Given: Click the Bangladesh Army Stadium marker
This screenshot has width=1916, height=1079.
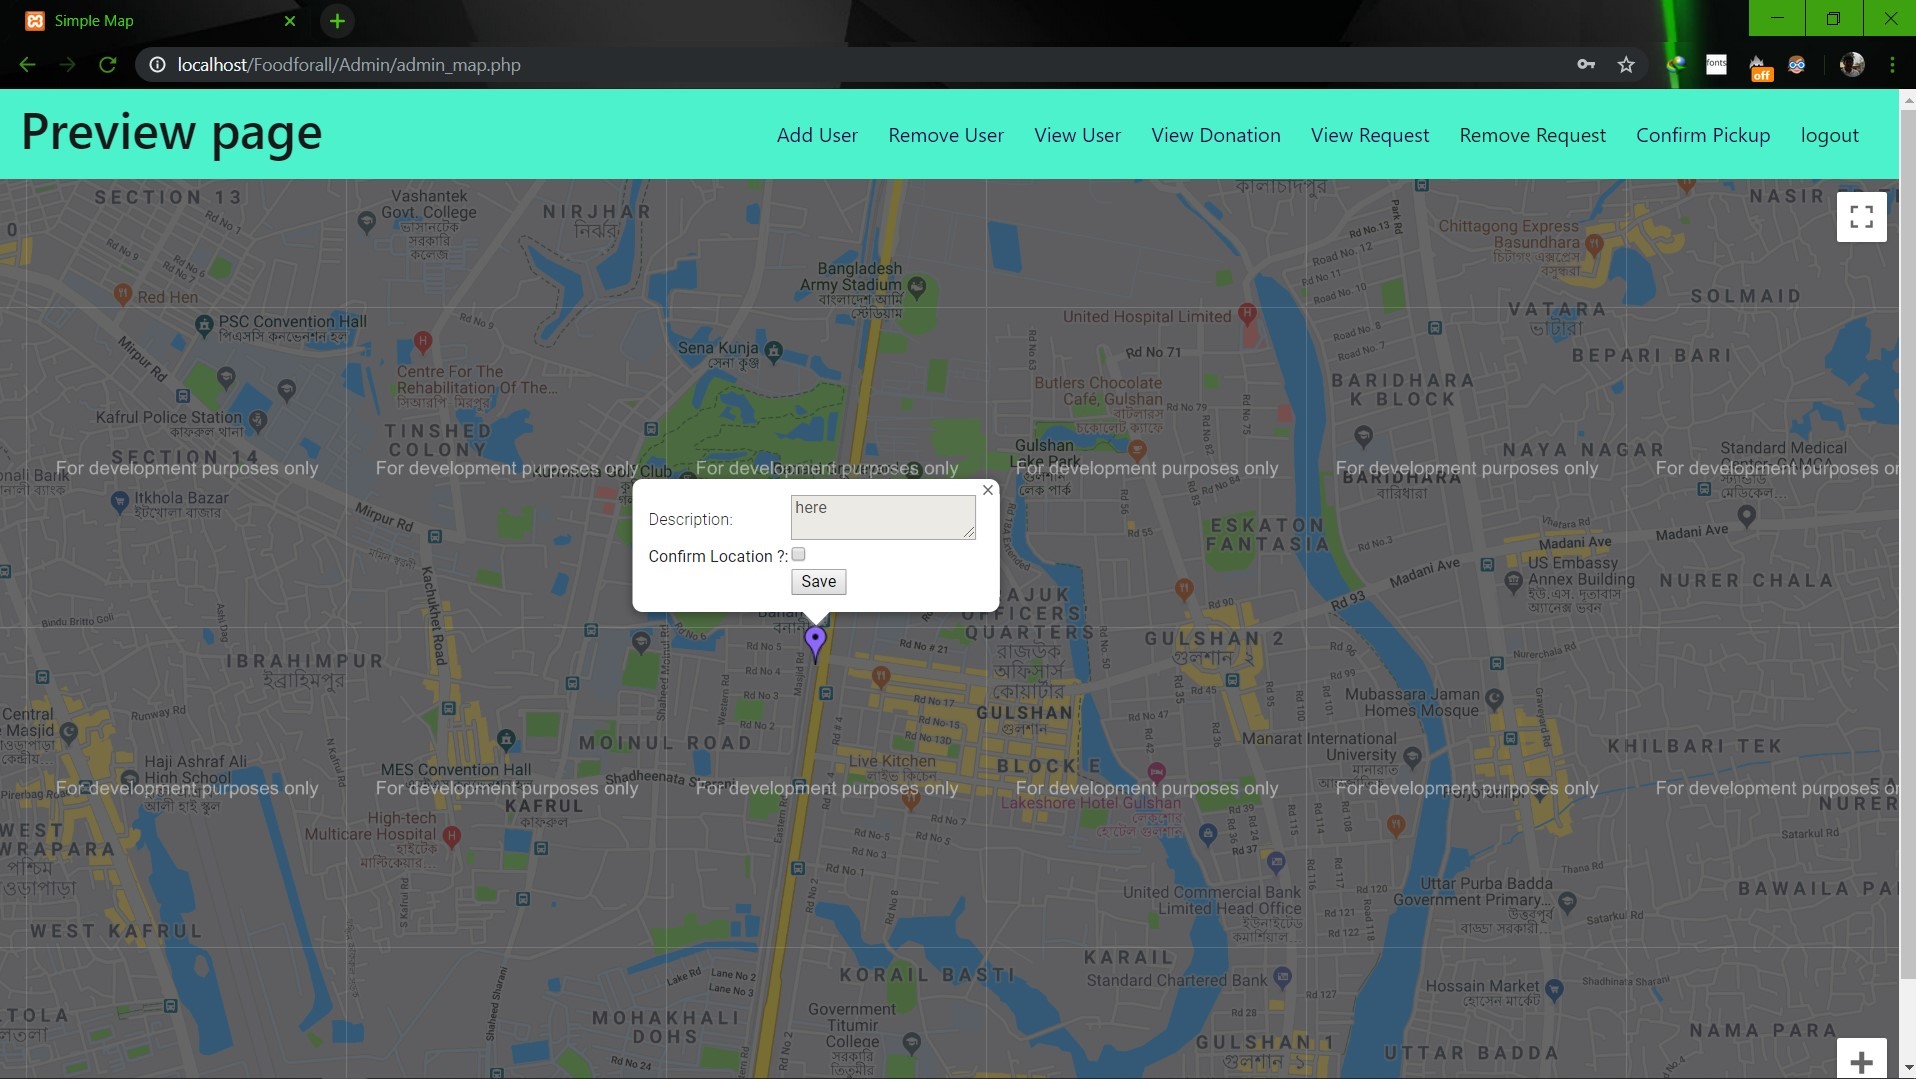Looking at the screenshot, I should (x=917, y=288).
